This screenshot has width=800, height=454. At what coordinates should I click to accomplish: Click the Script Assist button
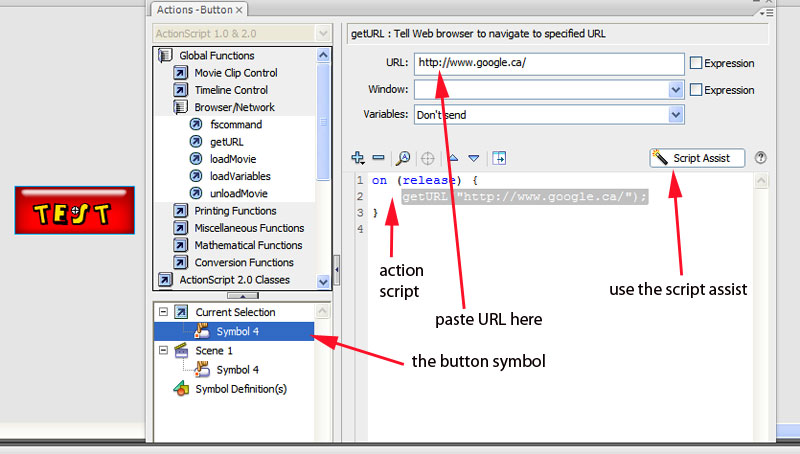pos(696,158)
